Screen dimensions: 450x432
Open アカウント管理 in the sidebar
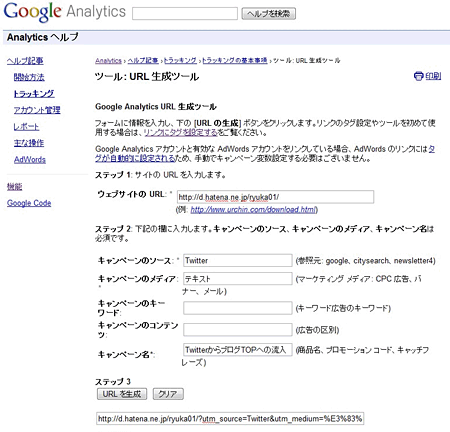click(37, 110)
